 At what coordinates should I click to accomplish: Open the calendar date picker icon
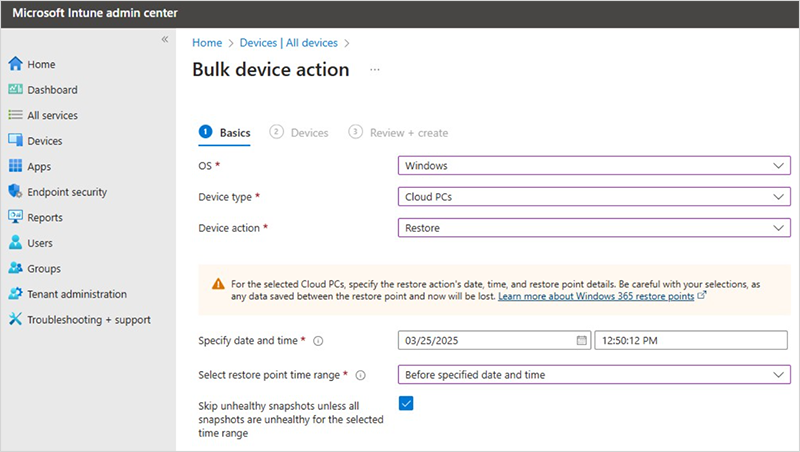pos(581,341)
